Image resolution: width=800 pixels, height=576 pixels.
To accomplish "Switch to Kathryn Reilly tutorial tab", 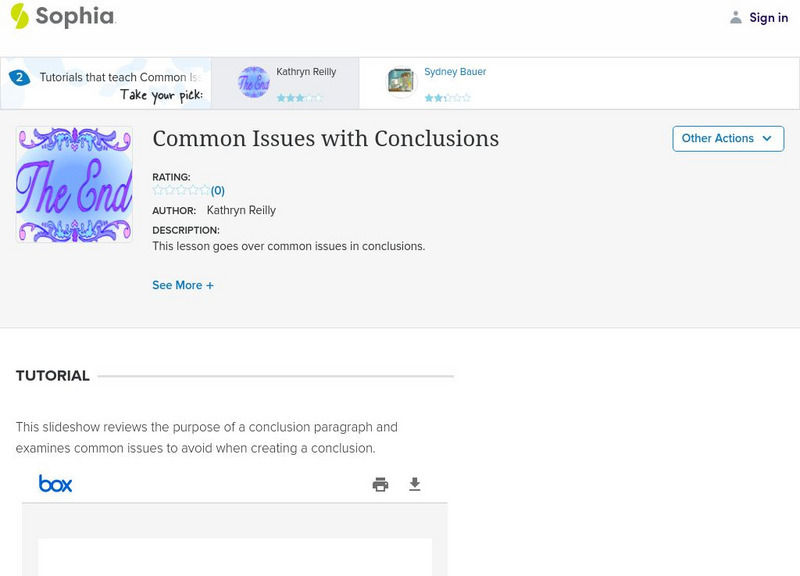I will 306,72.
